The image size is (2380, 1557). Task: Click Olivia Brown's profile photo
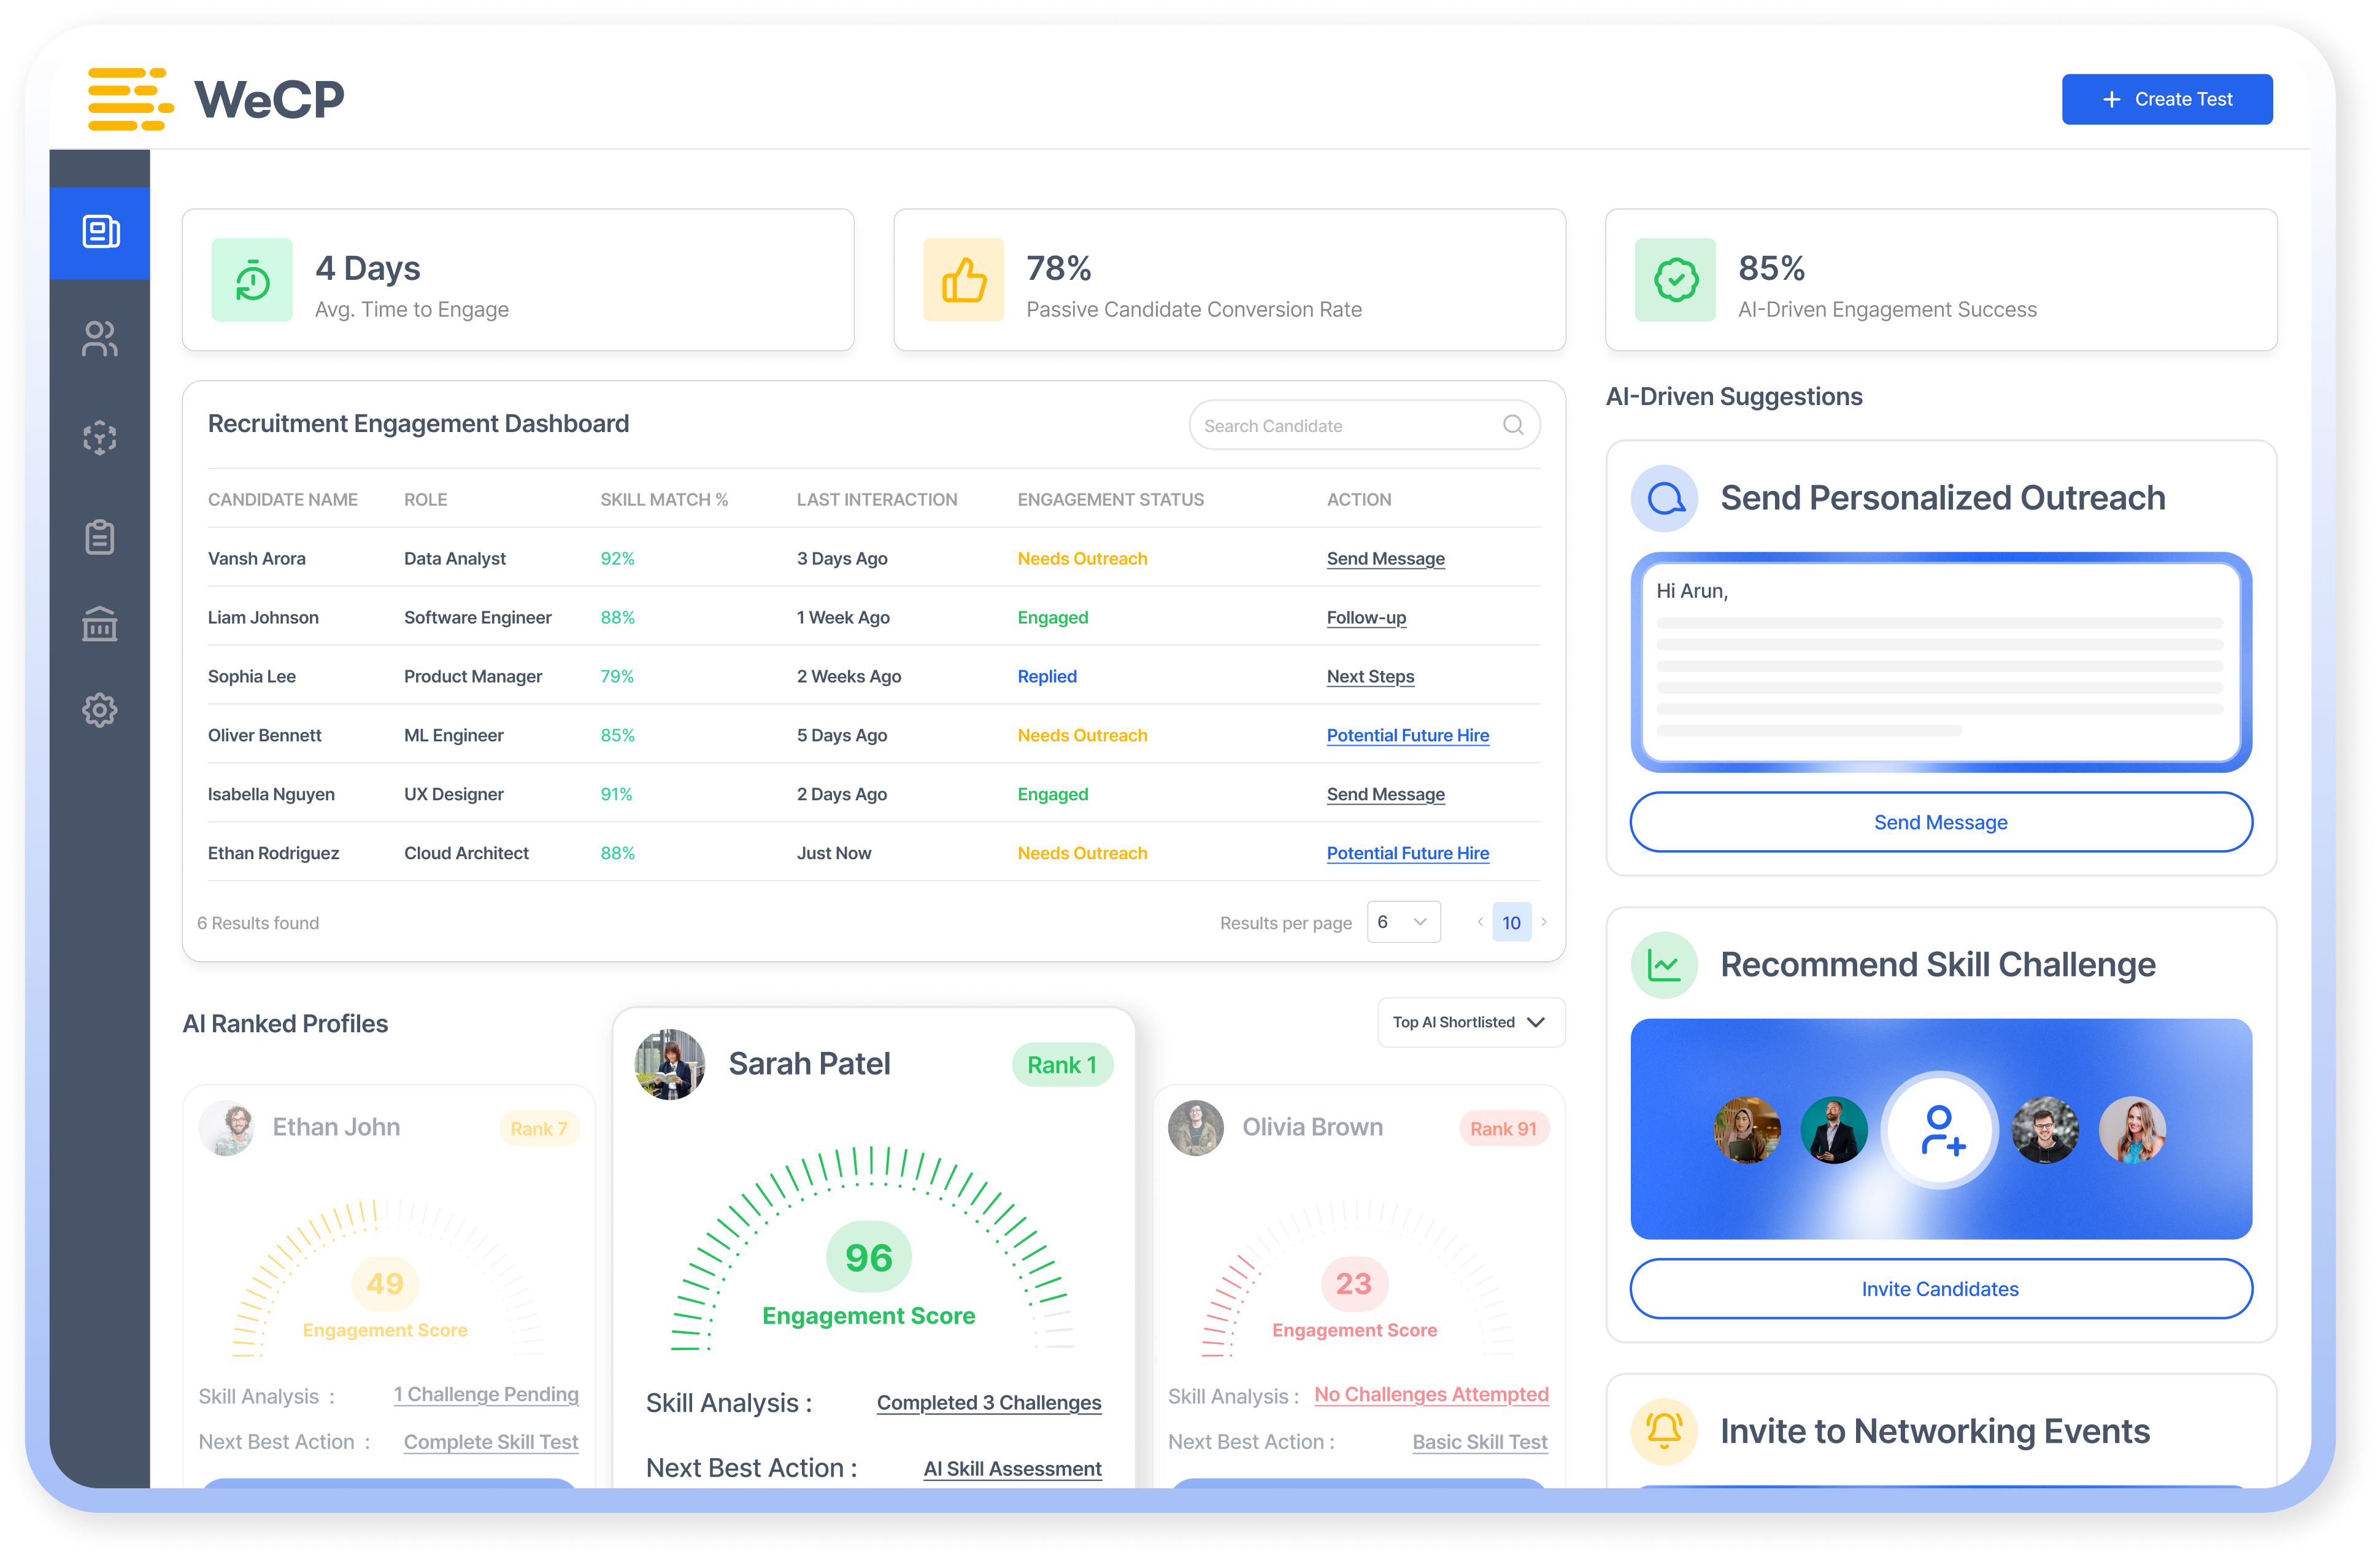(1196, 1128)
